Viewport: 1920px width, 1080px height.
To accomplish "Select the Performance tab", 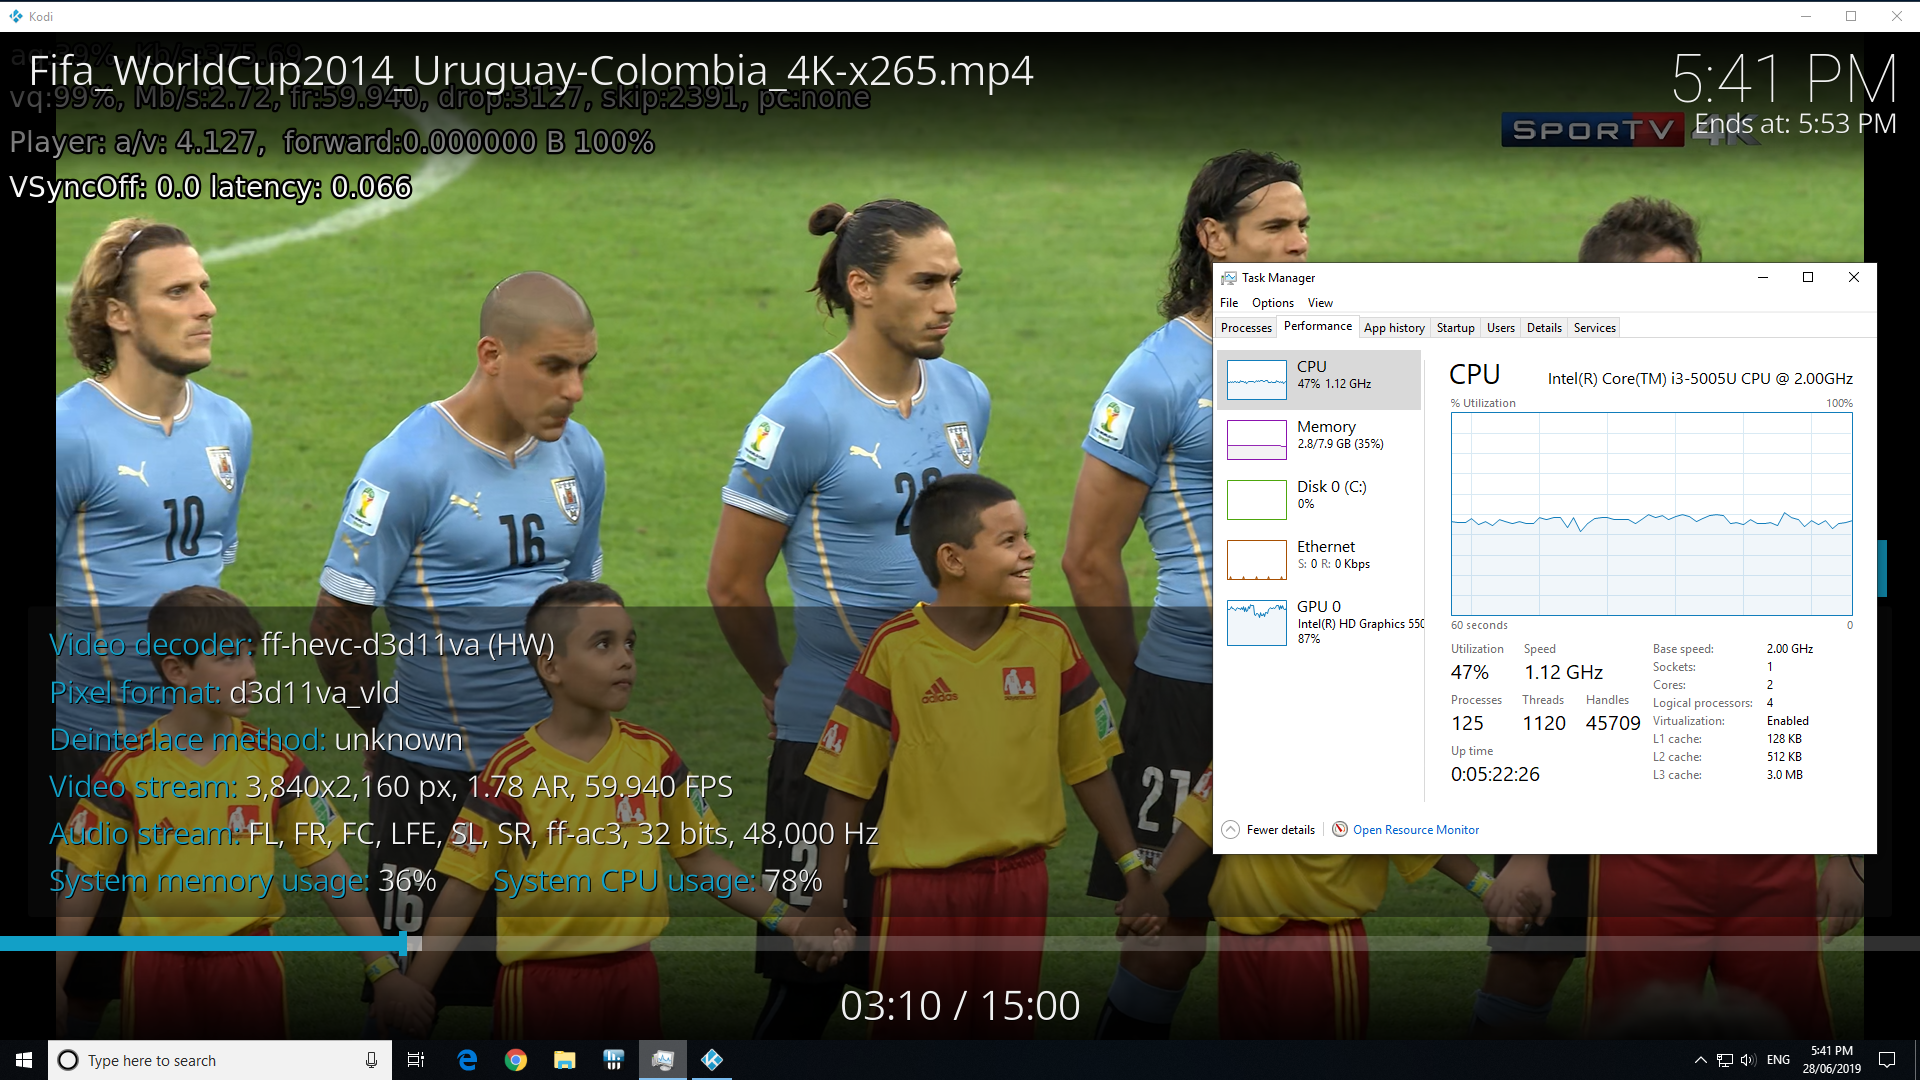I will pyautogui.click(x=1317, y=326).
